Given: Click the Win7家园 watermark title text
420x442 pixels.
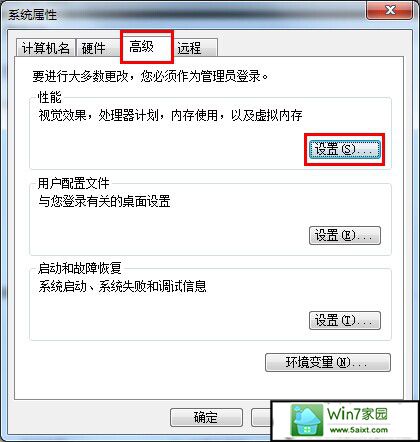Looking at the screenshot, I should (358, 414).
